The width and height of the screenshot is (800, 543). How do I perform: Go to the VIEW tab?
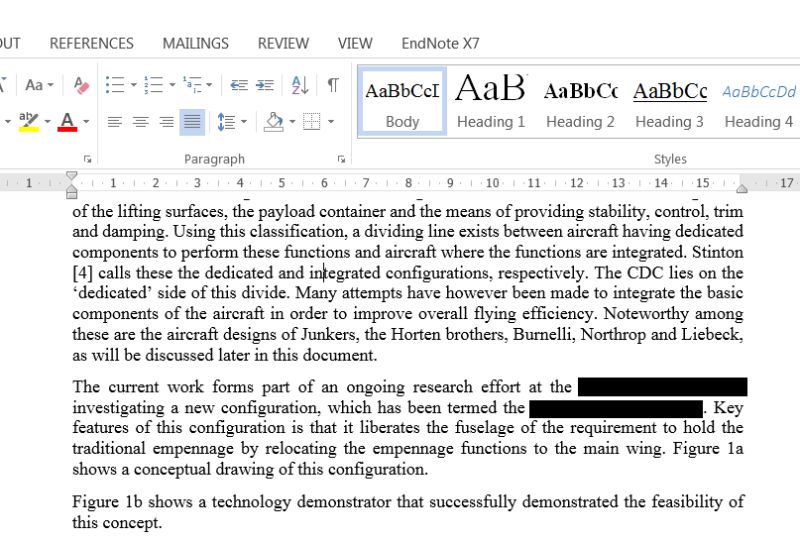[x=355, y=43]
